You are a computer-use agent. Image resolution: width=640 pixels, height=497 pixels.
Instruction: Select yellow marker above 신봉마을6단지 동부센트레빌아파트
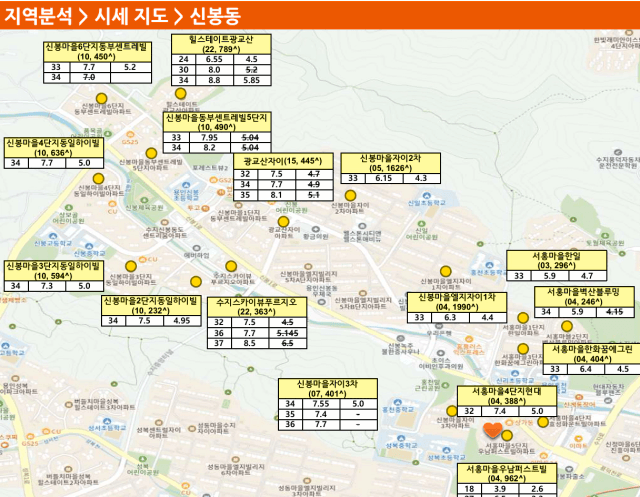coord(101,98)
